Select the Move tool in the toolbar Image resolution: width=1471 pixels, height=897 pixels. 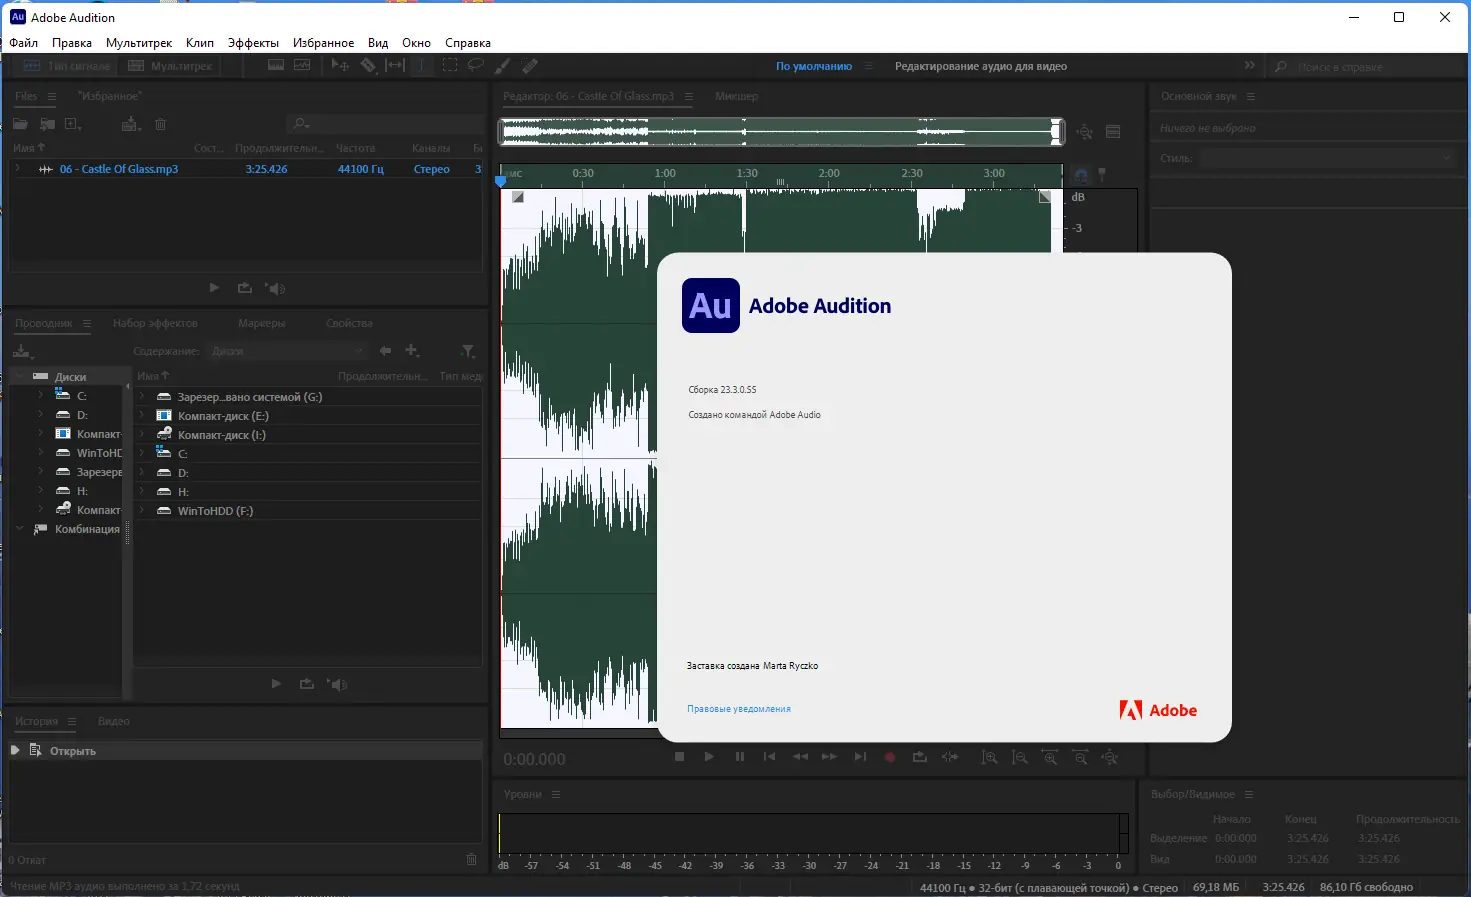coord(340,64)
